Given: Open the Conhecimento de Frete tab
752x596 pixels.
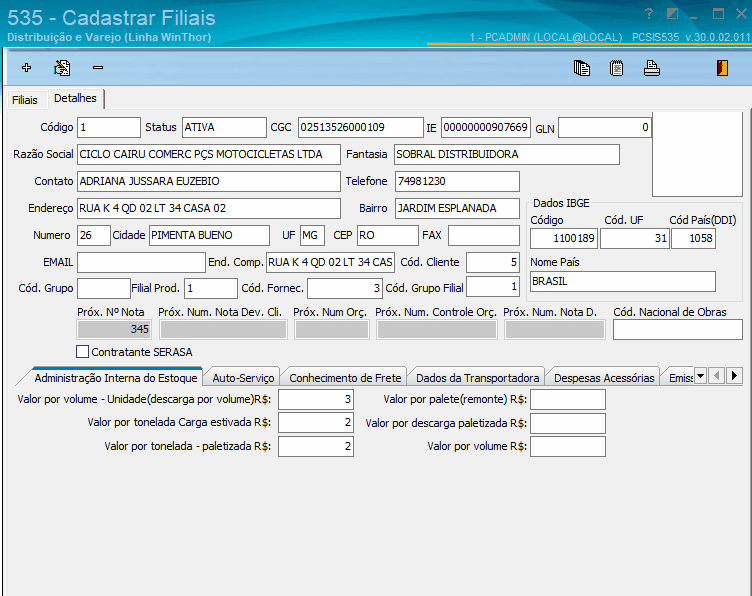Looking at the screenshot, I should (x=345, y=378).
